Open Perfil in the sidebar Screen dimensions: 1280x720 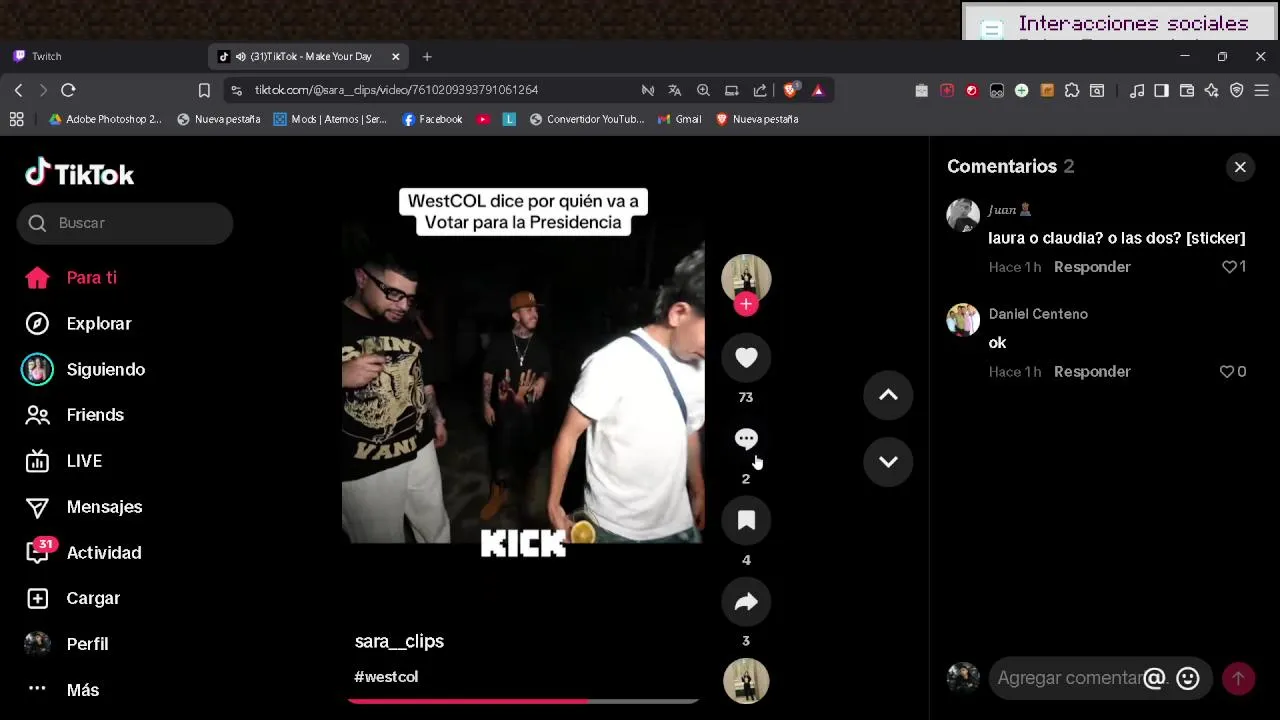click(x=66, y=644)
